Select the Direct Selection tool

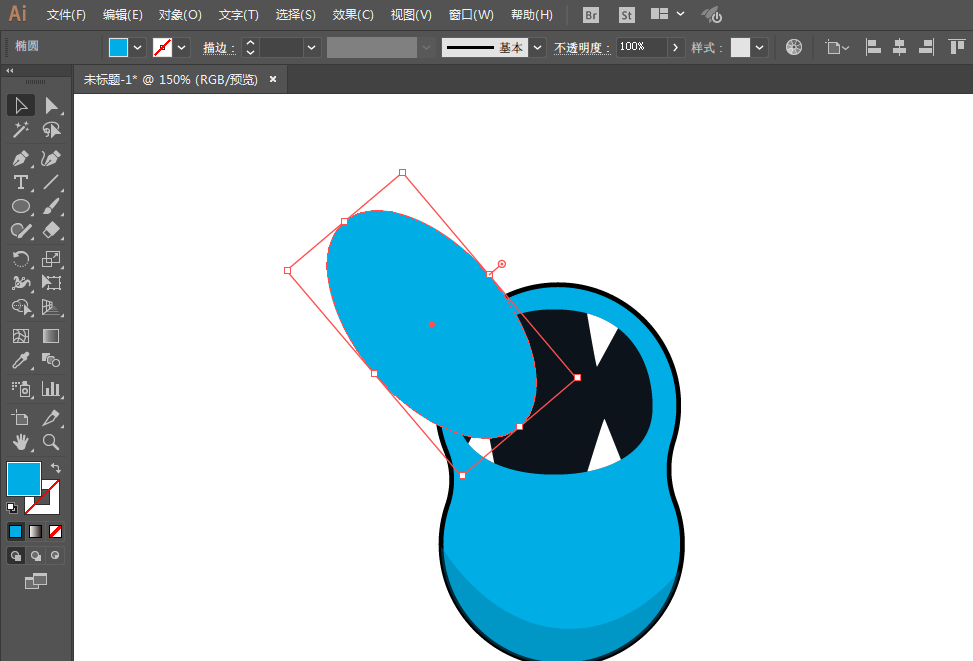(51, 106)
